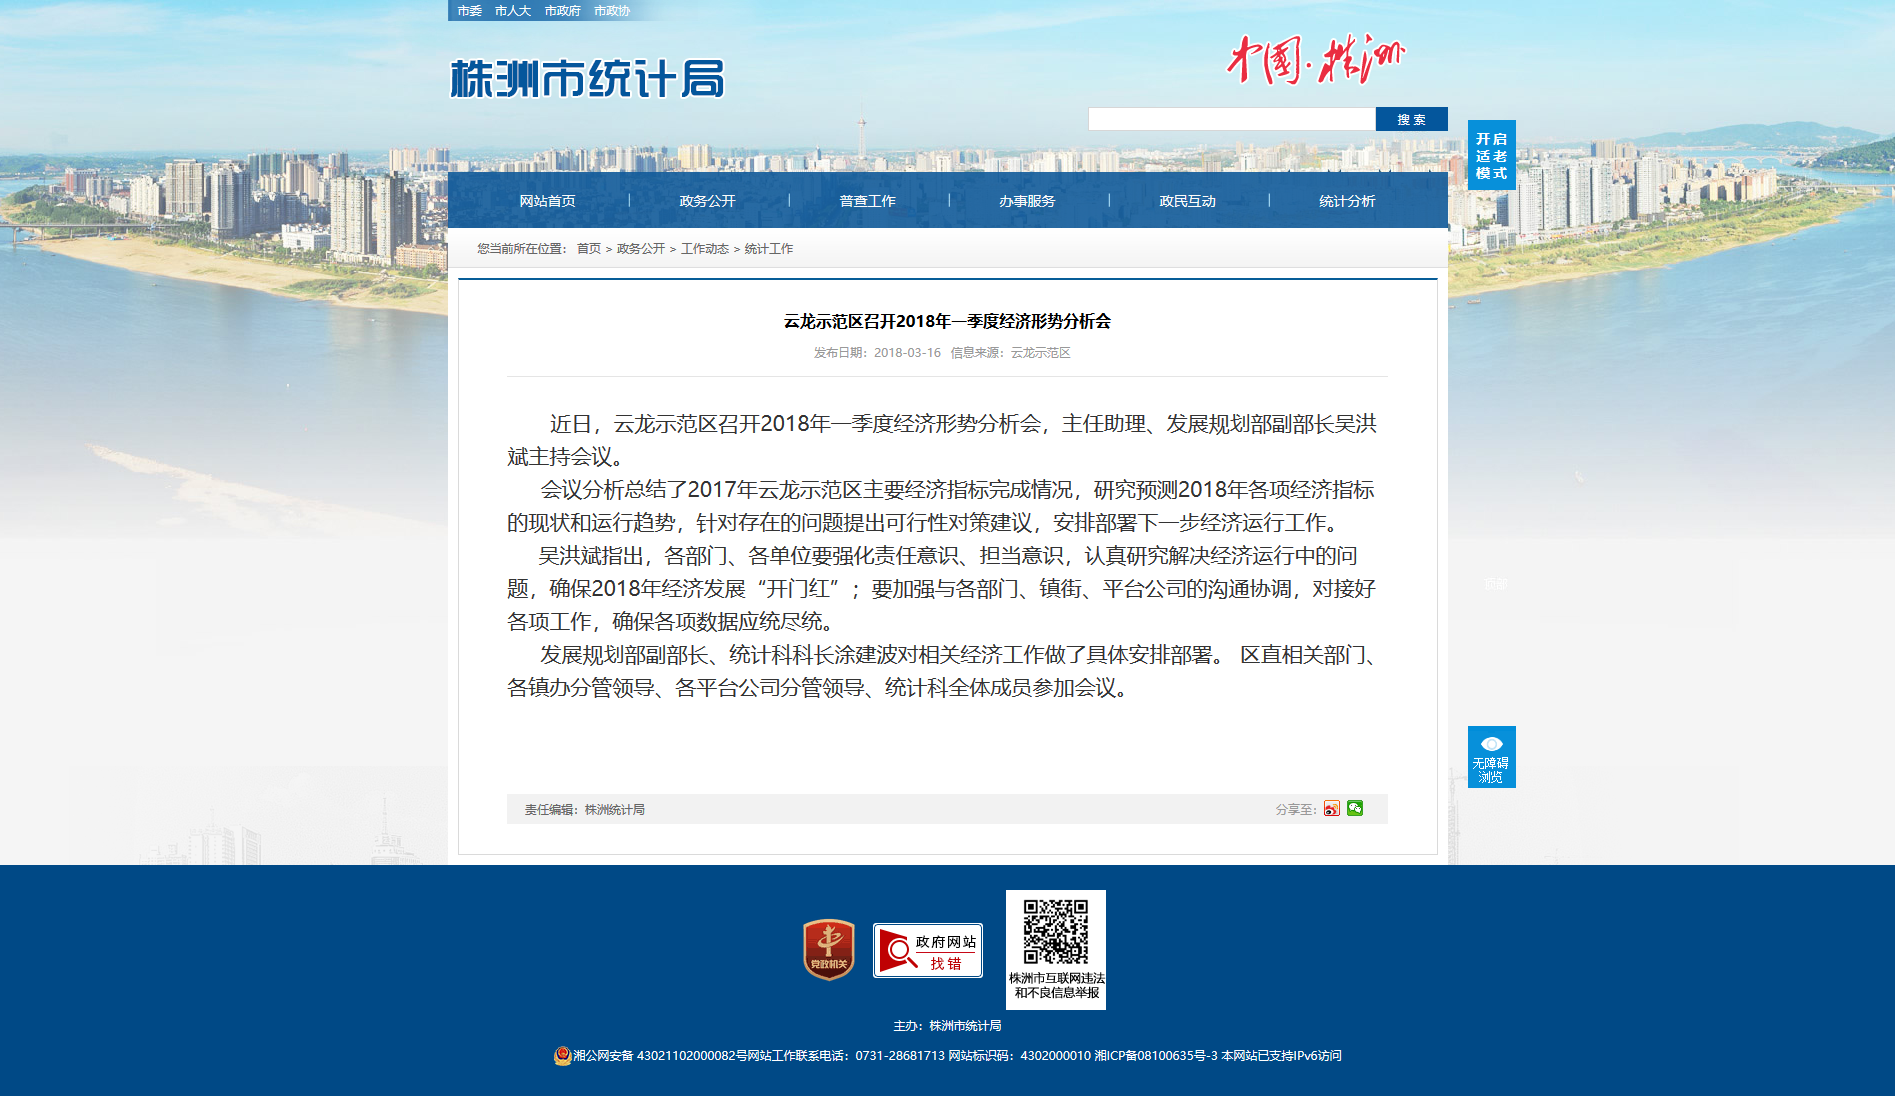Toggle 无障碍浏览 accessibility browsing
Image resolution: width=1895 pixels, height=1096 pixels.
pyautogui.click(x=1491, y=757)
